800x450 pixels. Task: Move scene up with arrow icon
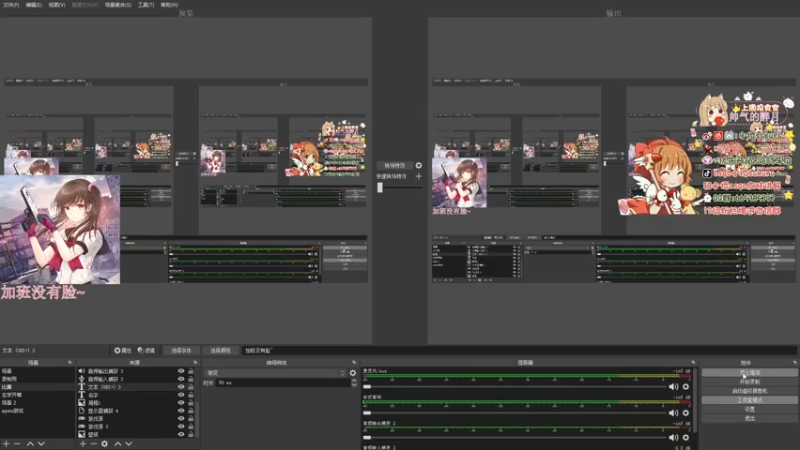(30, 444)
